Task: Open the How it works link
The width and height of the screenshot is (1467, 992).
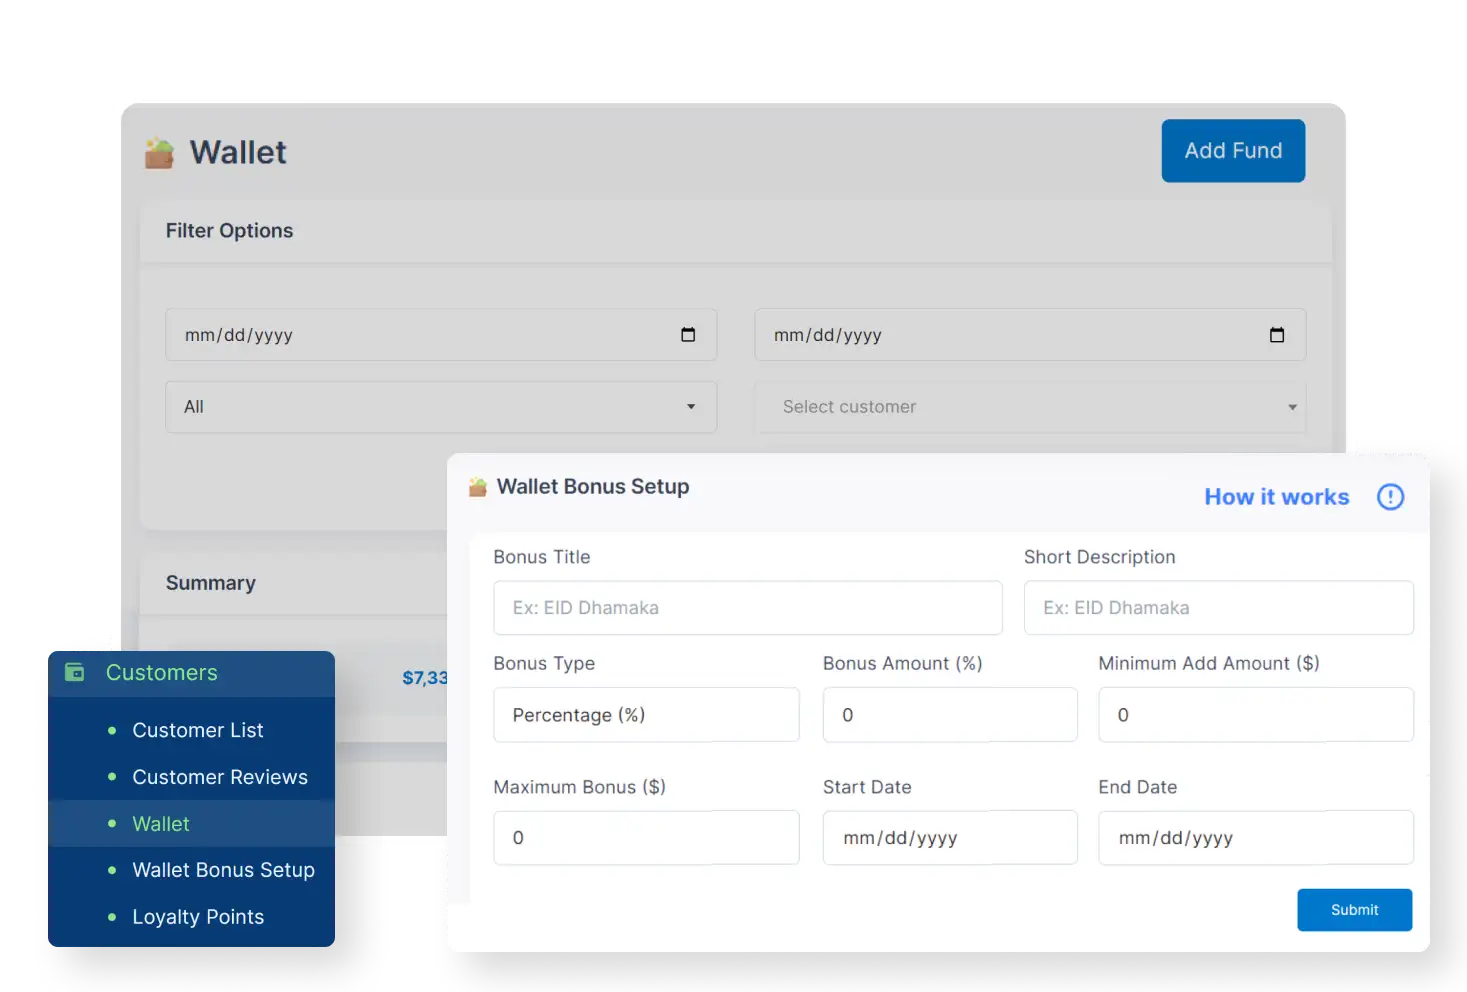Action: point(1276,496)
